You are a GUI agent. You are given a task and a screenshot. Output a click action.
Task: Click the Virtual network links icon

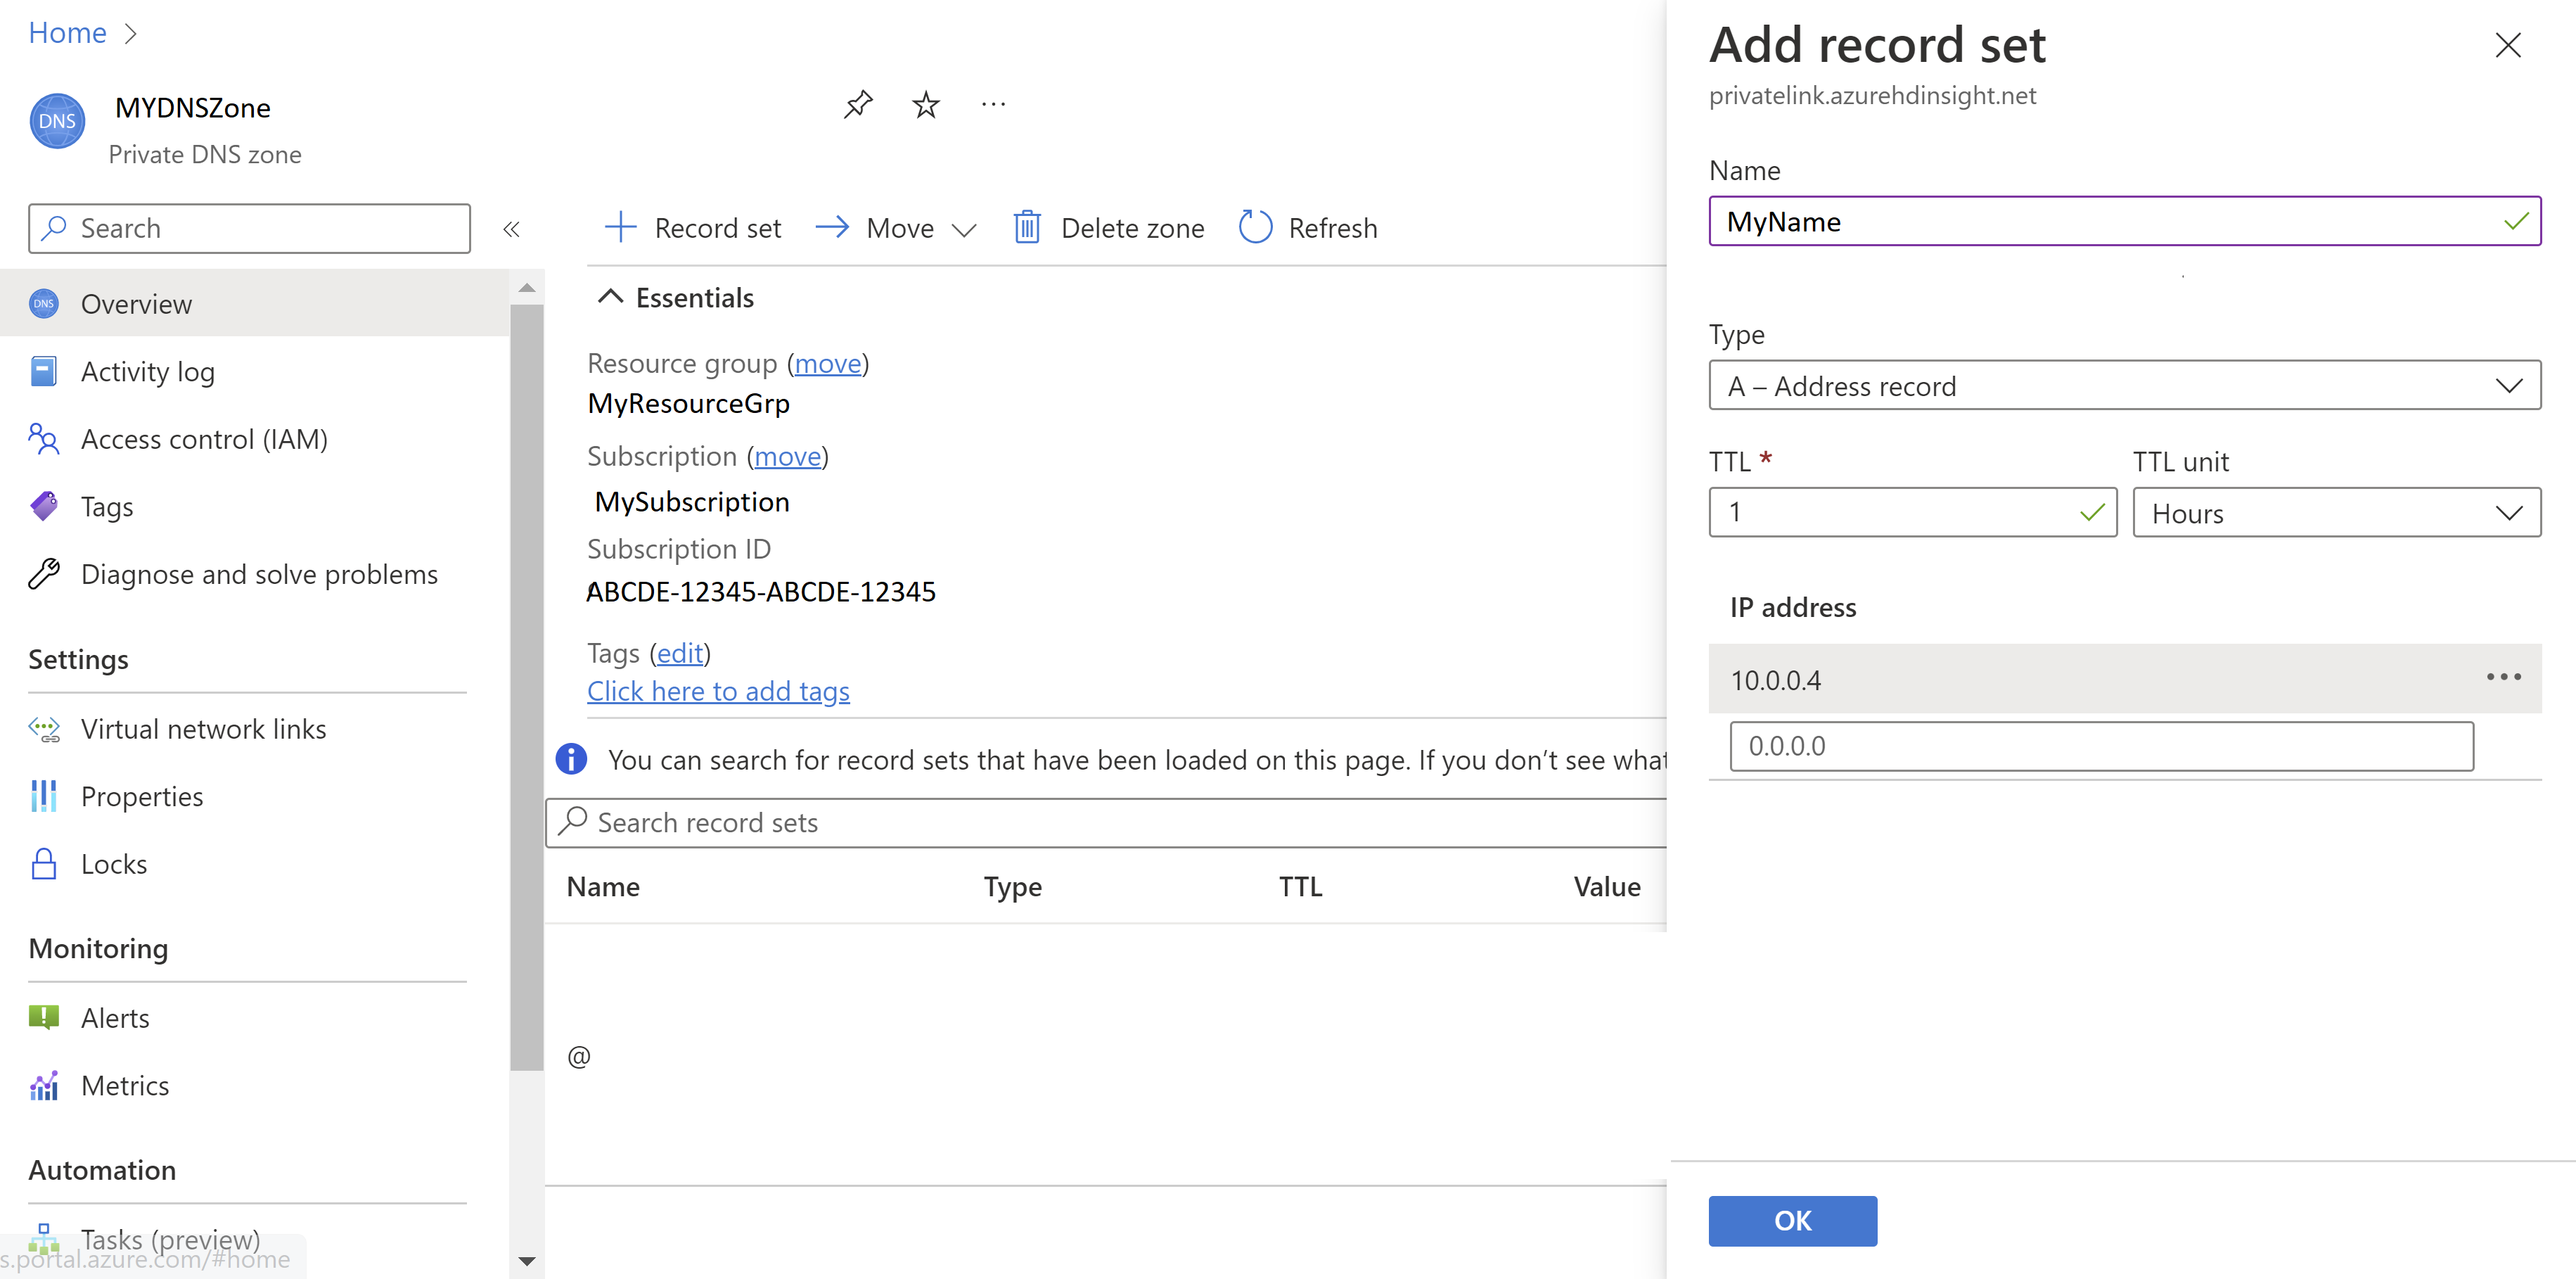pos(46,728)
